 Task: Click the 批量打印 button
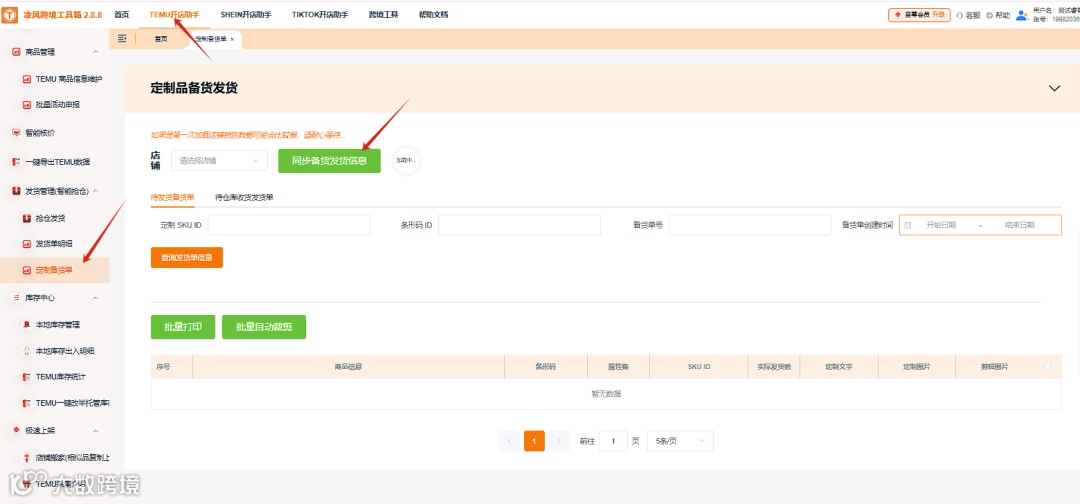[183, 327]
